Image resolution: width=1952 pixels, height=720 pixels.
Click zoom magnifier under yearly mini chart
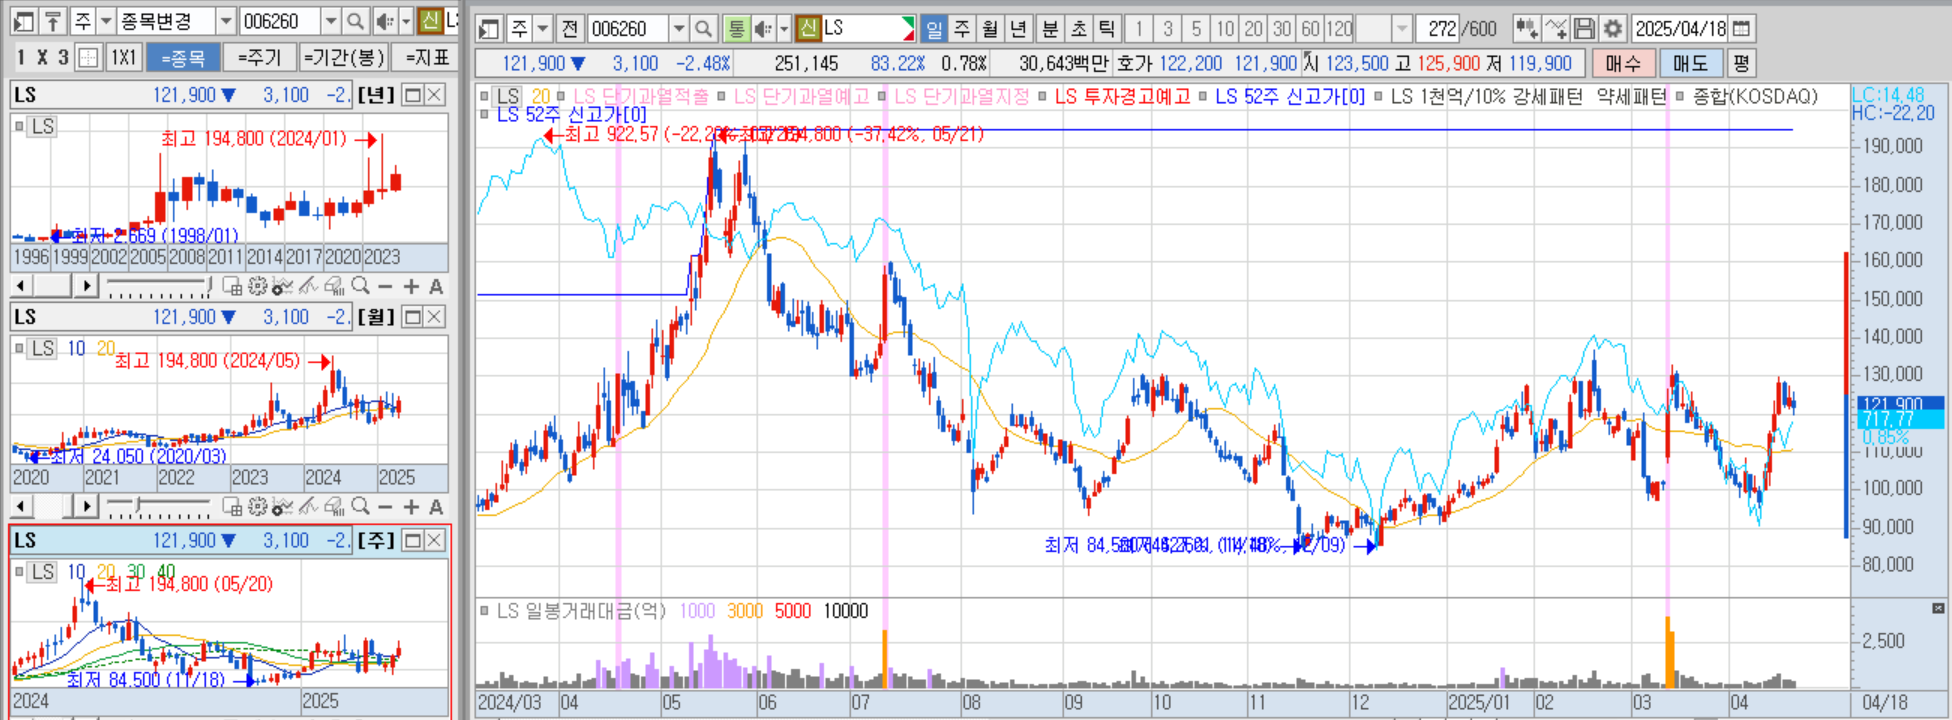tap(360, 286)
